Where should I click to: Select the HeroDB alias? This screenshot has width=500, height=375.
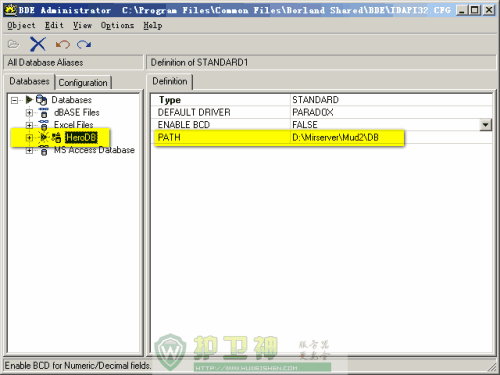(81, 137)
